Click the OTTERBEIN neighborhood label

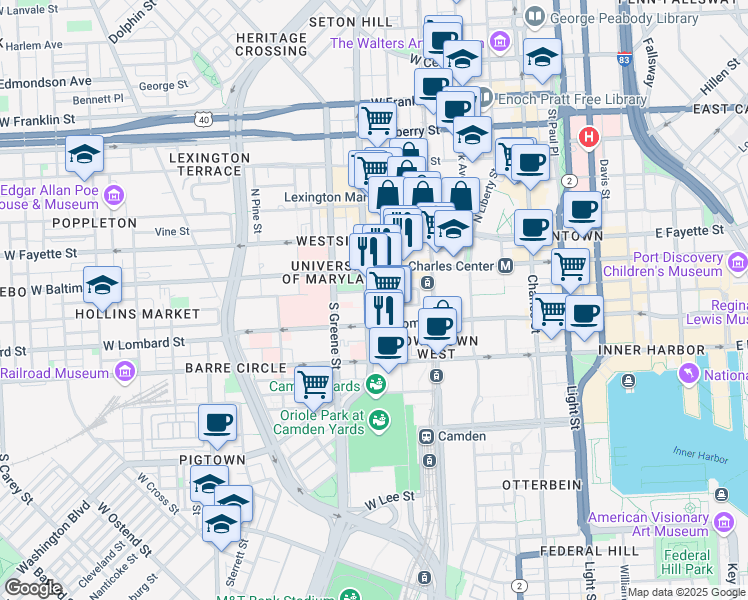[542, 486]
